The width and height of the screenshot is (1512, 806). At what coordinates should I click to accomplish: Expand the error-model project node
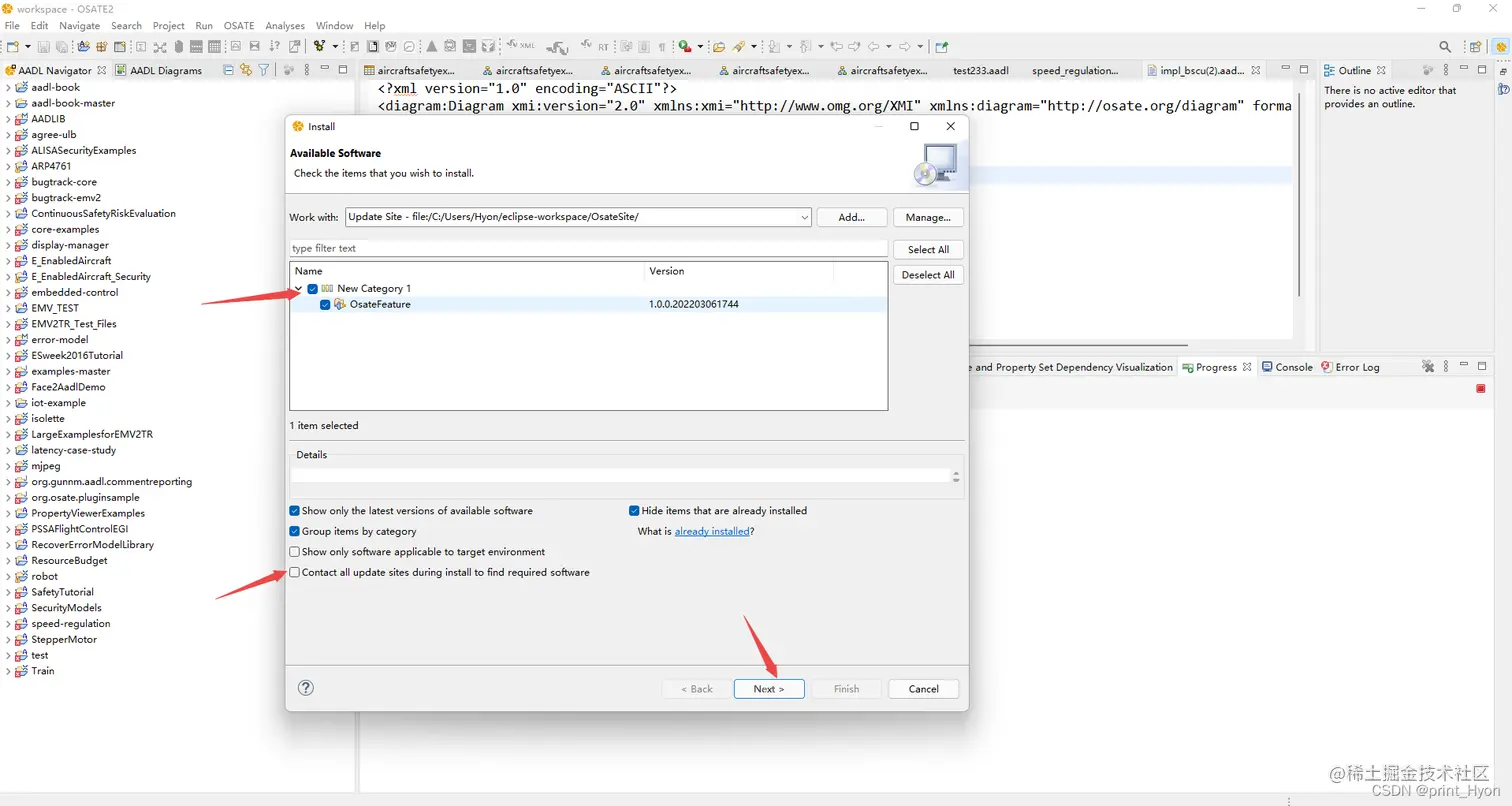pos(8,339)
